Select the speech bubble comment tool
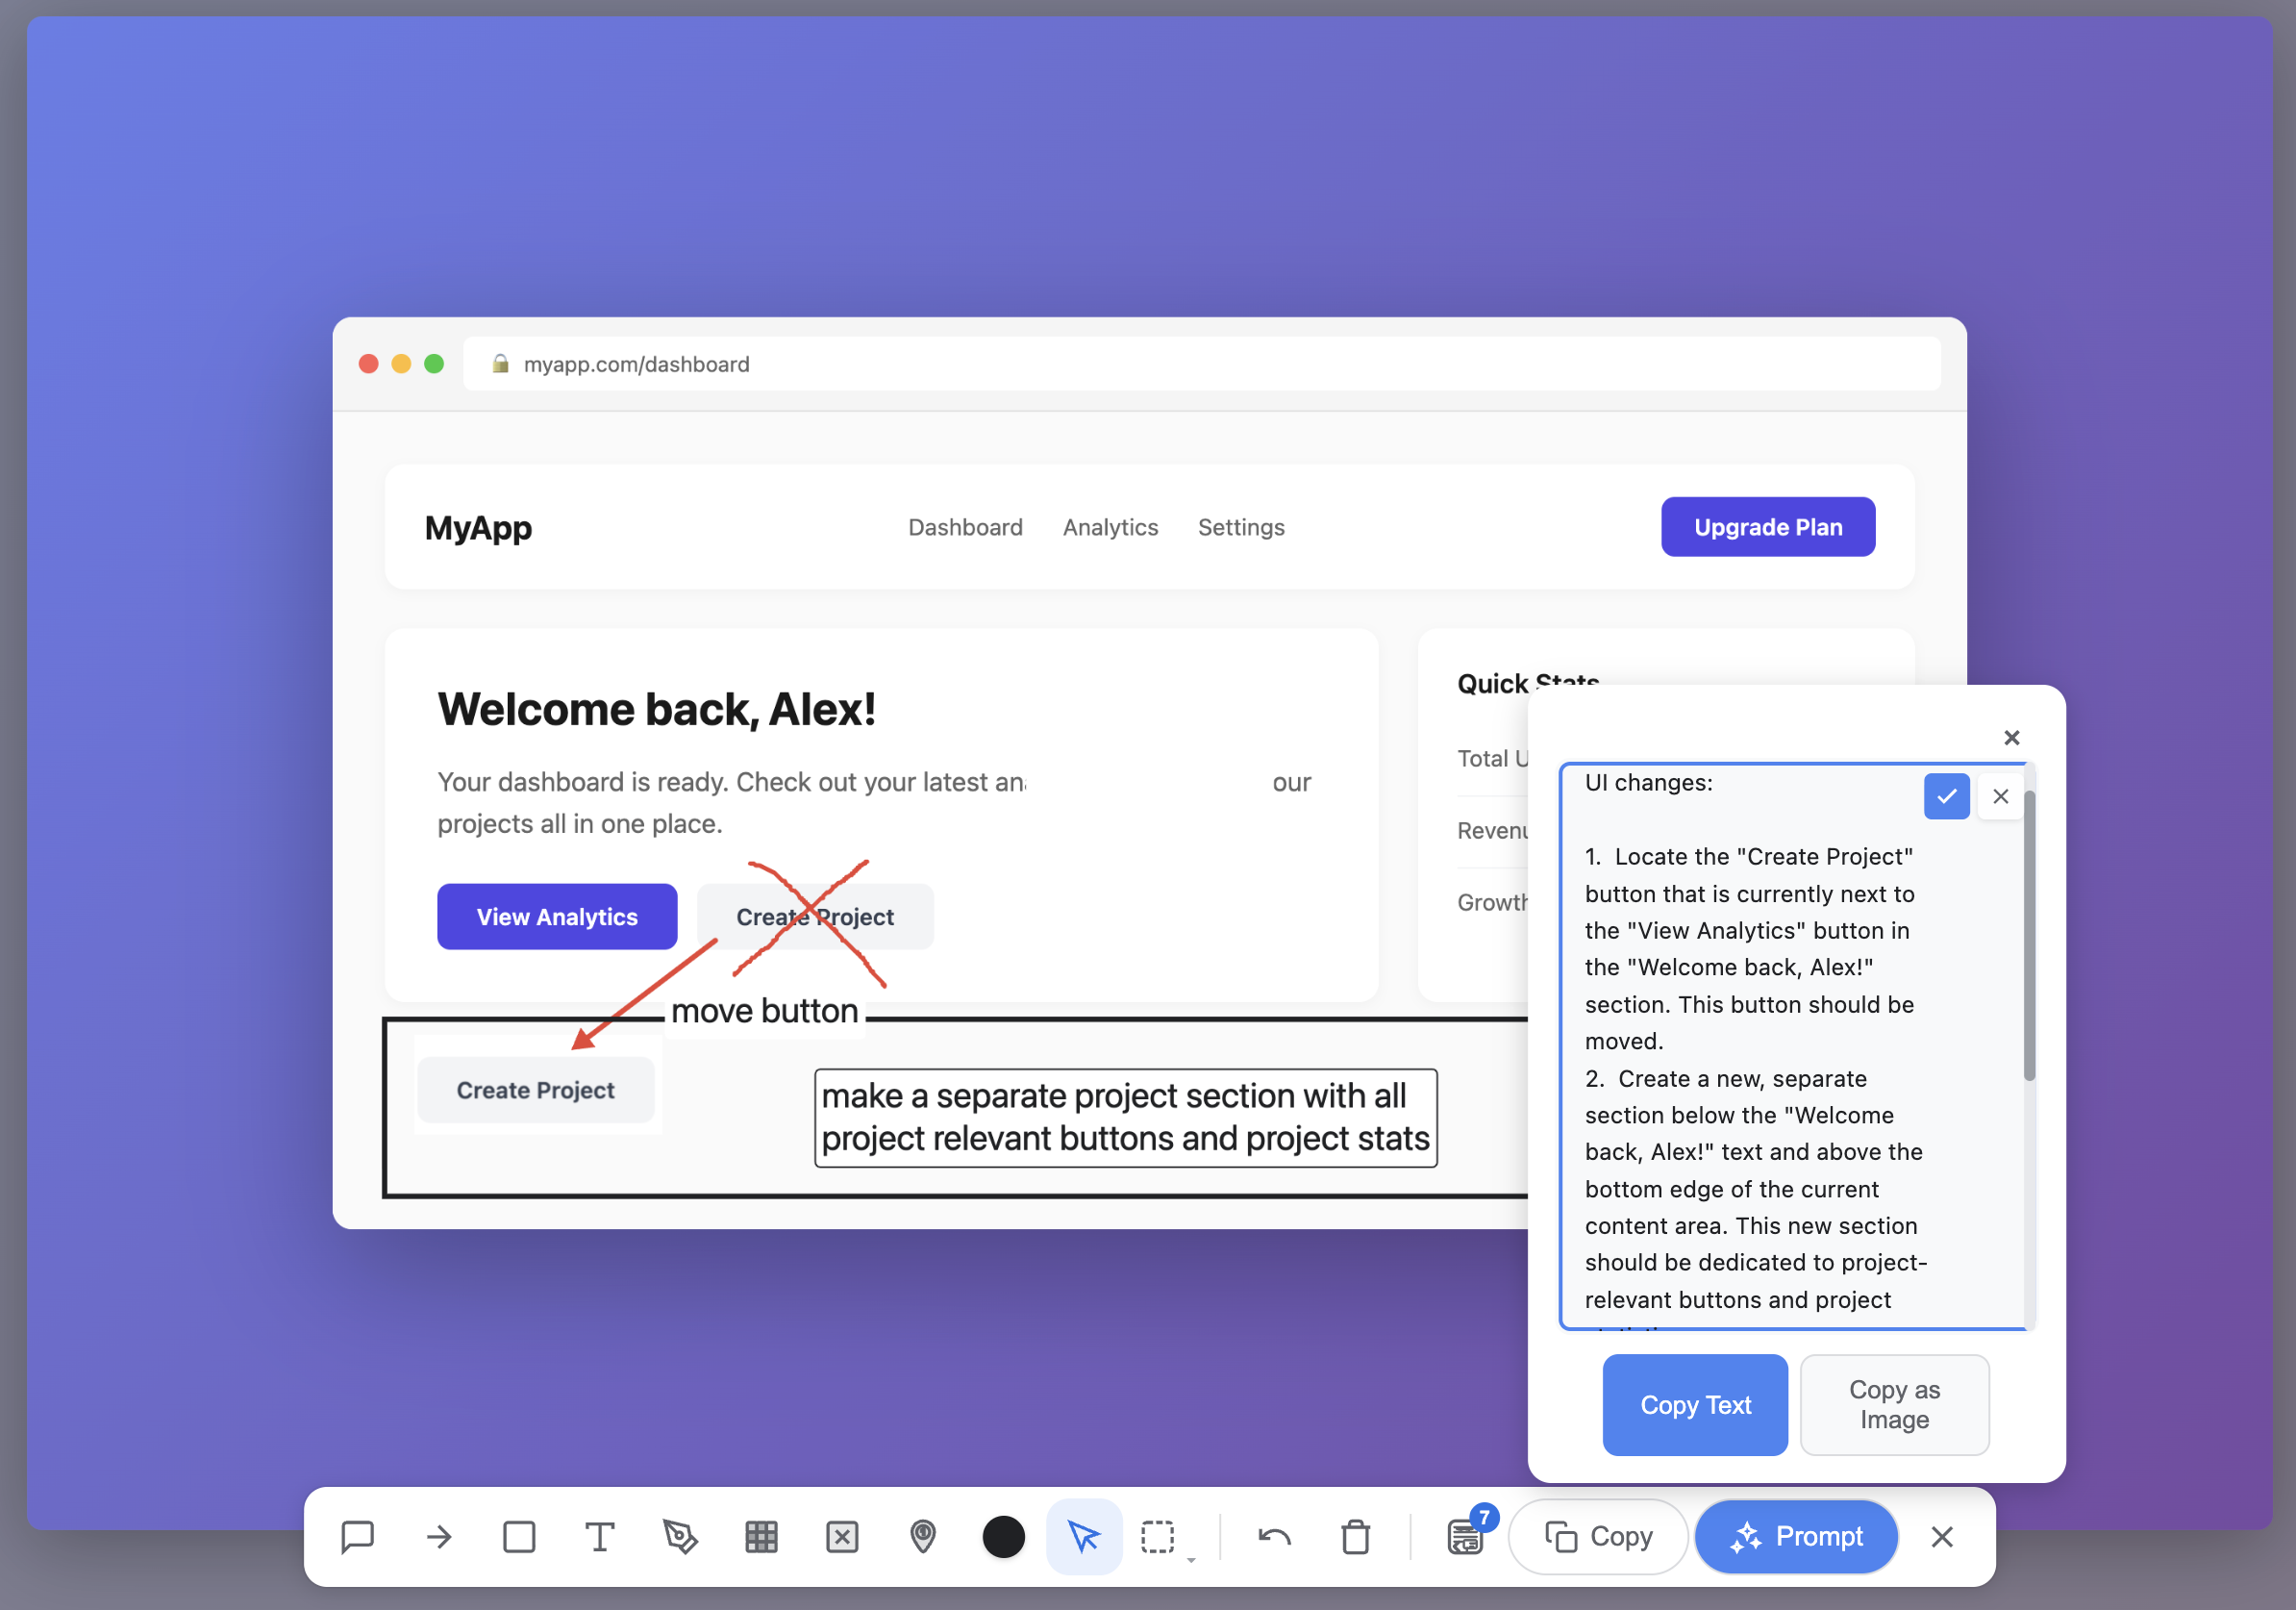The height and width of the screenshot is (1610, 2296). click(x=357, y=1537)
